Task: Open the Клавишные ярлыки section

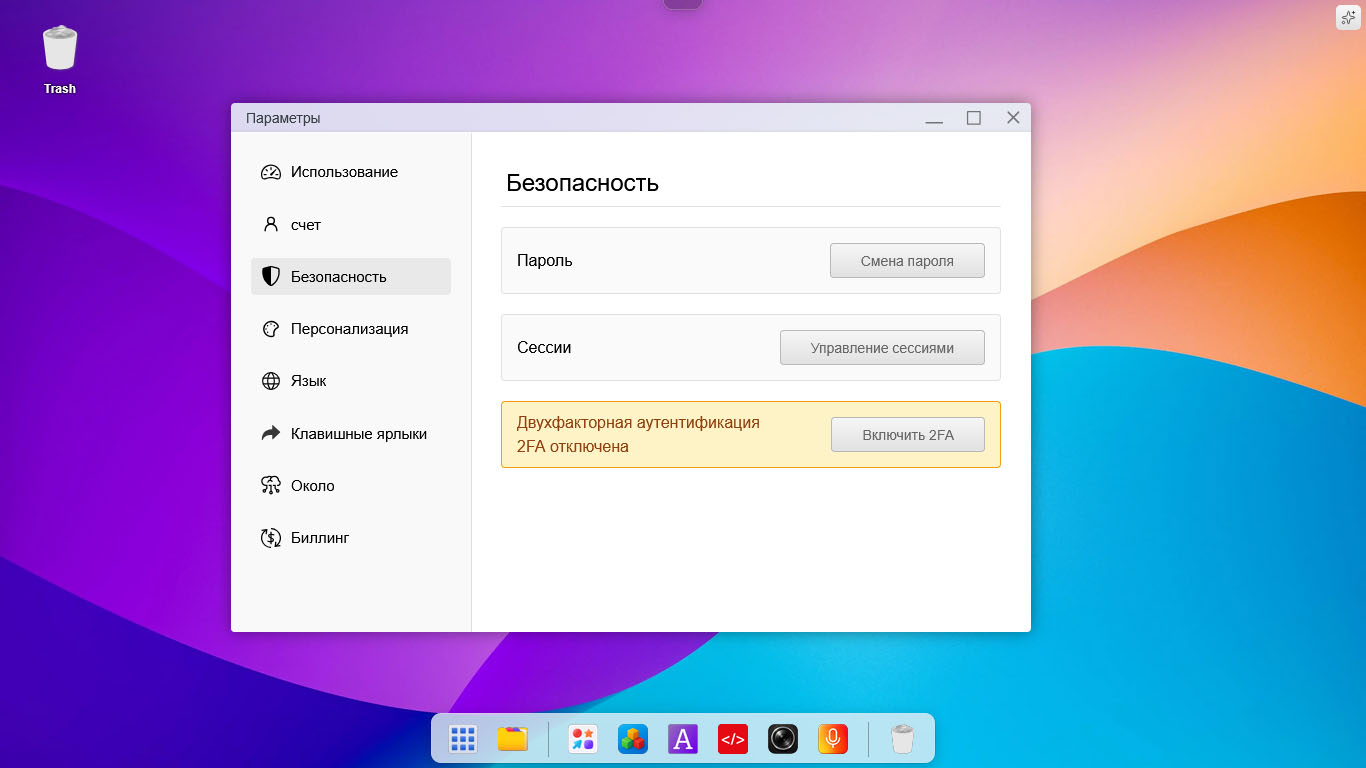Action: (x=351, y=434)
